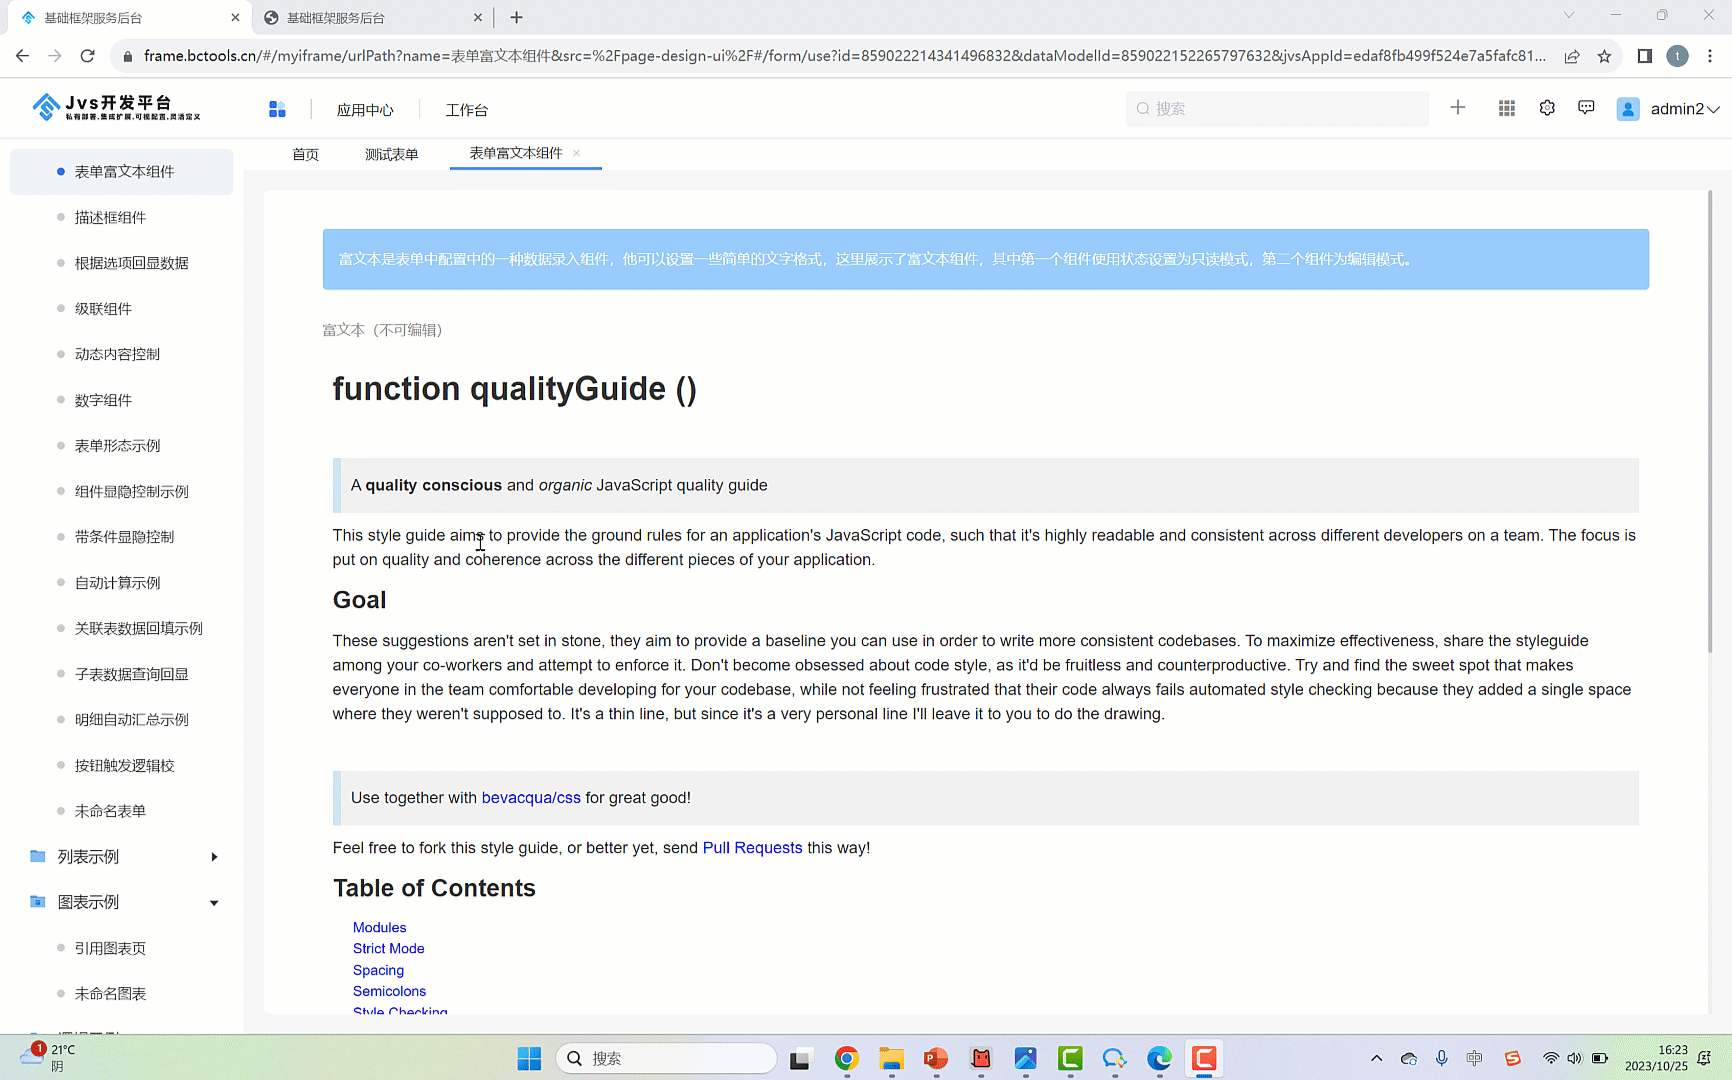
Task: Open 组件显隐控制示例 in sidebar
Action: coord(131,491)
